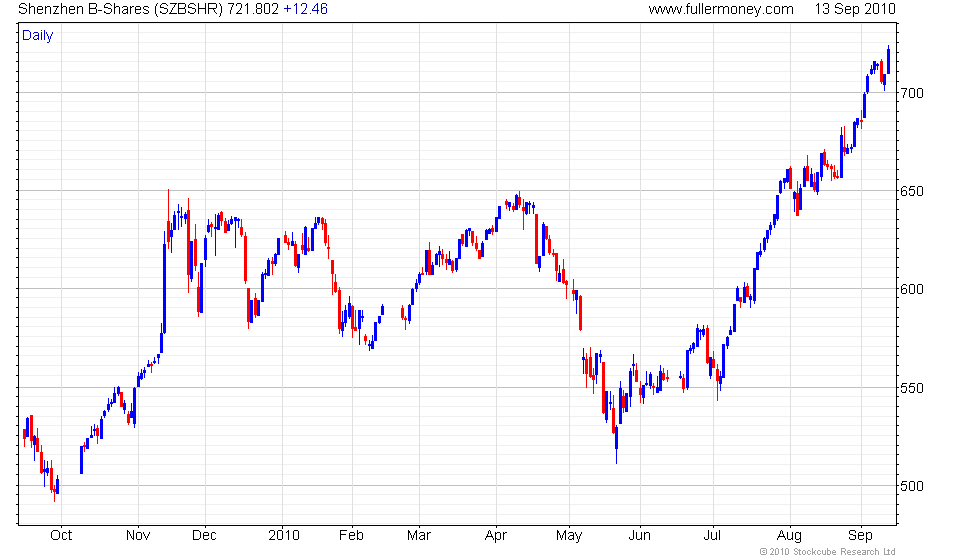Click the www.fullermoney.com label

pyautogui.click(x=721, y=9)
